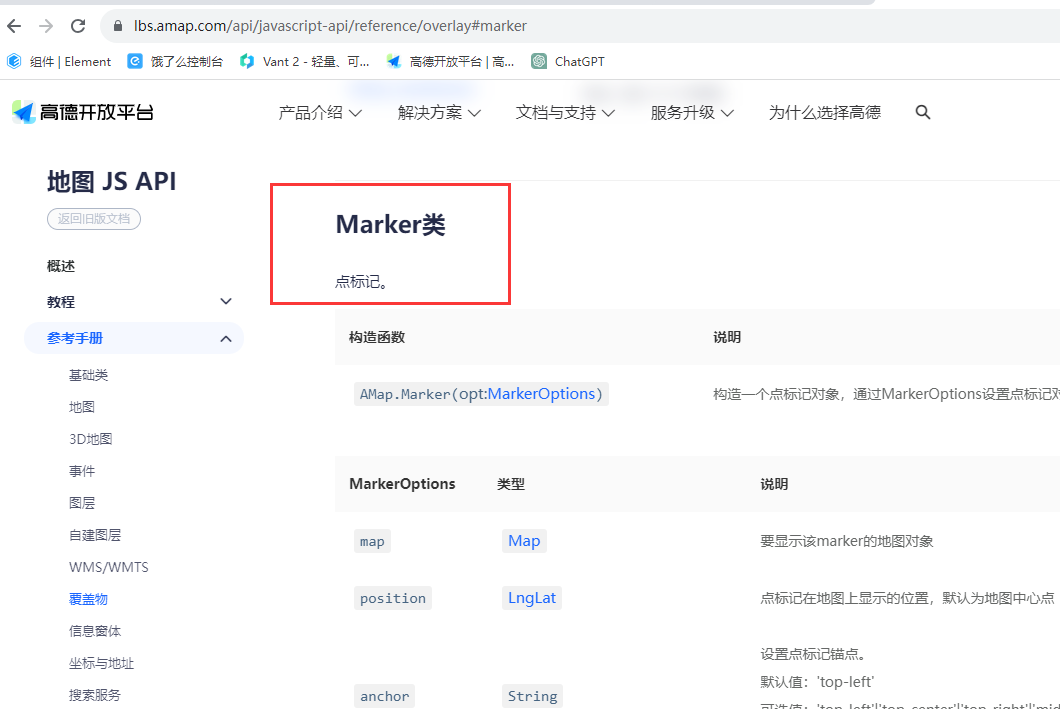The height and width of the screenshot is (709, 1060).
Task: Click the browser forward arrow
Action: tap(47, 26)
